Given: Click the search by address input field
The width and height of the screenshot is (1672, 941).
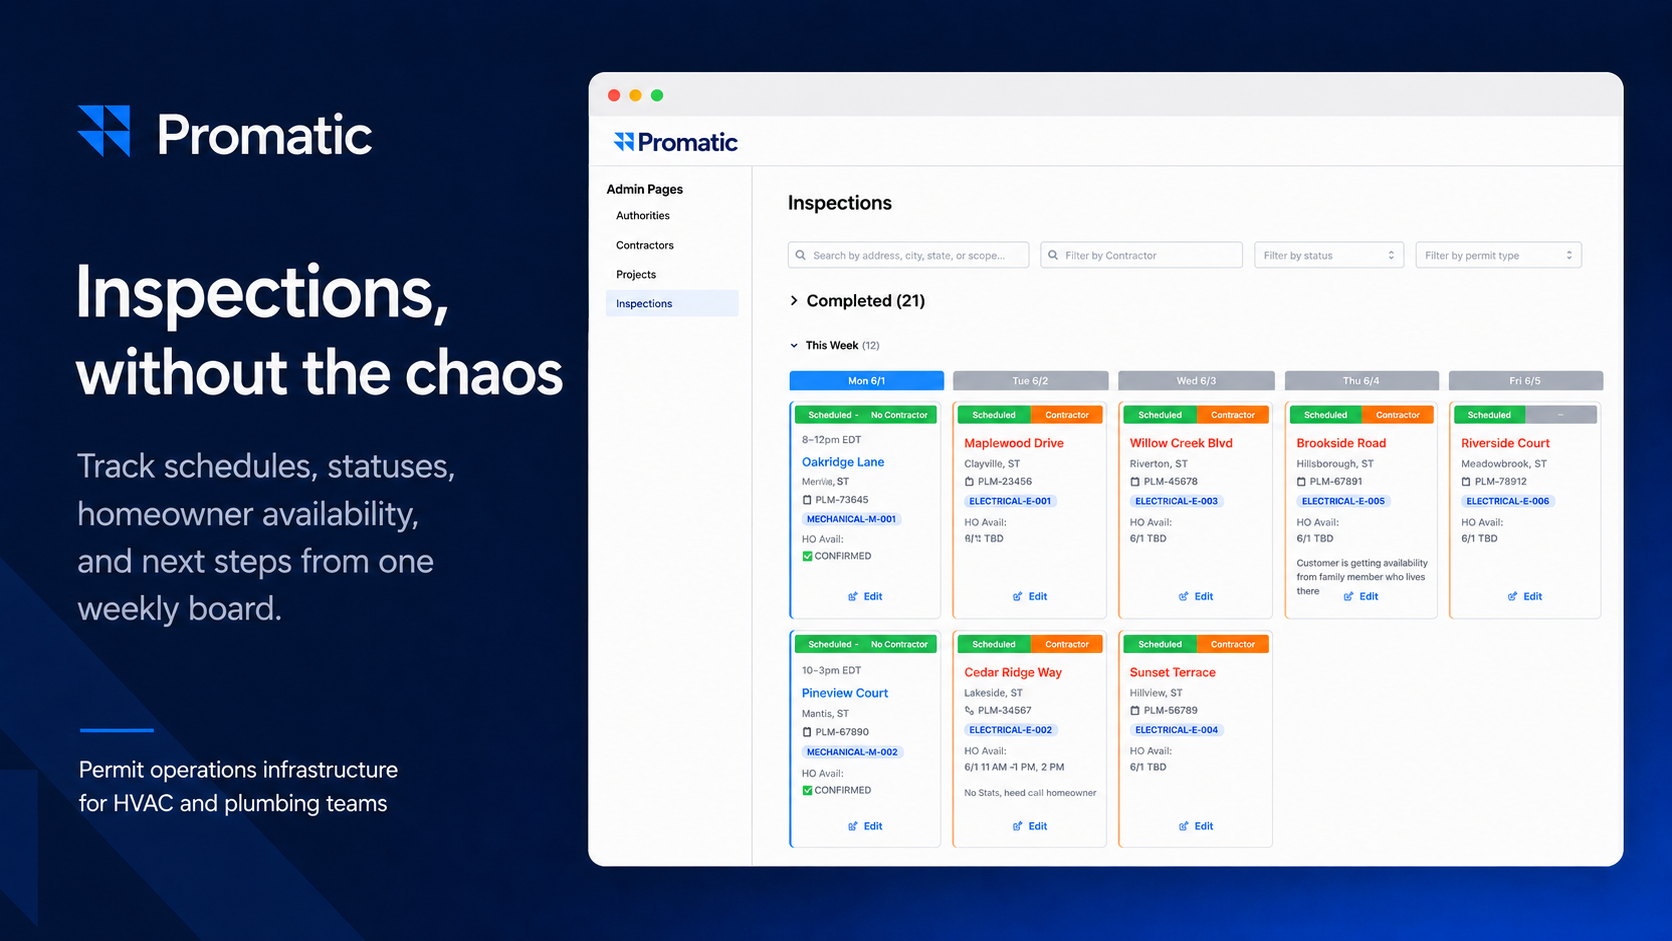Looking at the screenshot, I should (x=908, y=256).
